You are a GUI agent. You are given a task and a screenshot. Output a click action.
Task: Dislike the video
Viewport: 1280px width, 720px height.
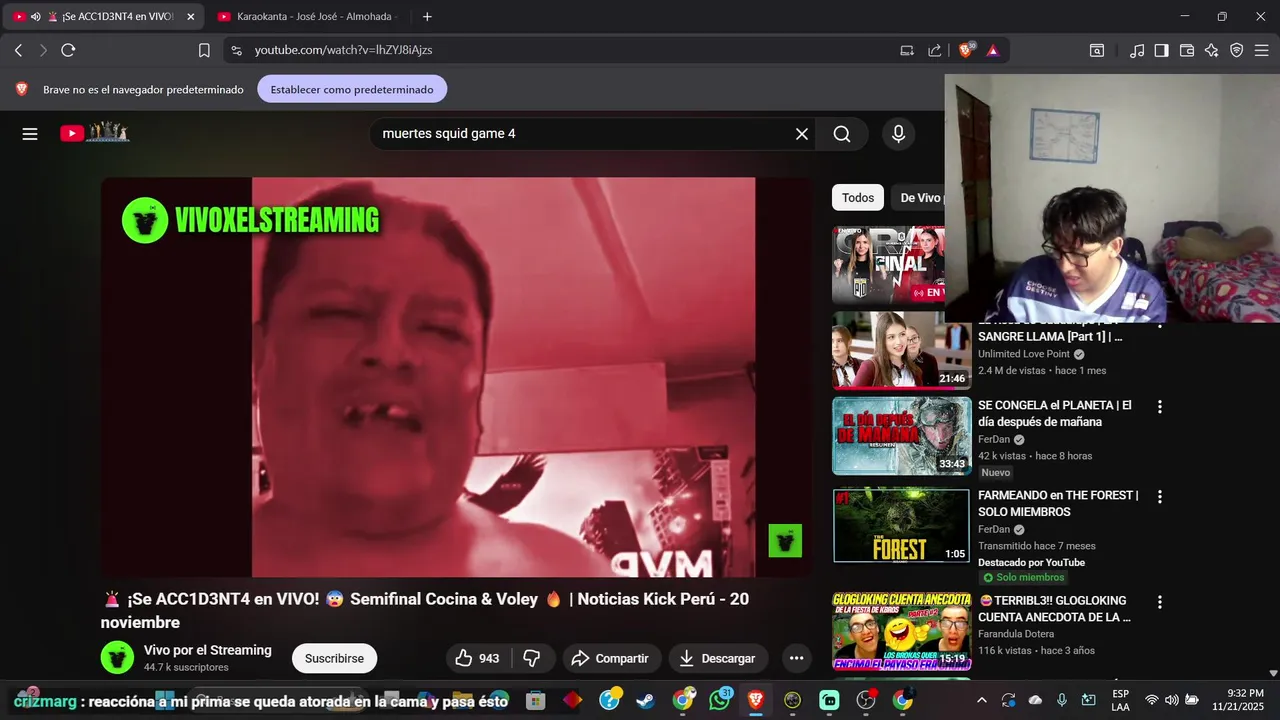[x=532, y=658]
